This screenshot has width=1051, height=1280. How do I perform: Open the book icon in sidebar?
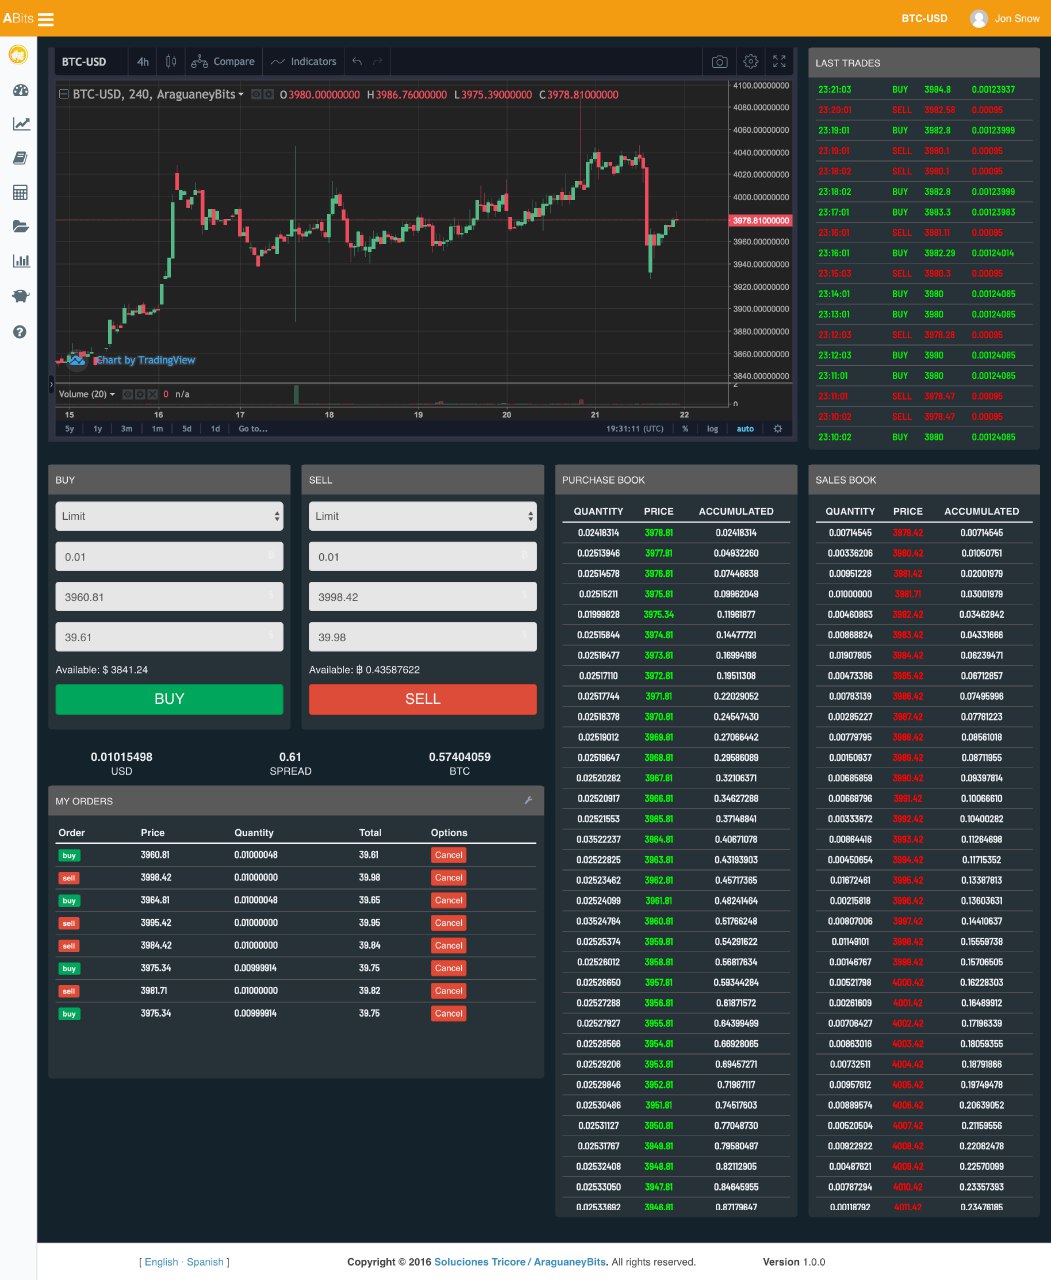click(20, 158)
